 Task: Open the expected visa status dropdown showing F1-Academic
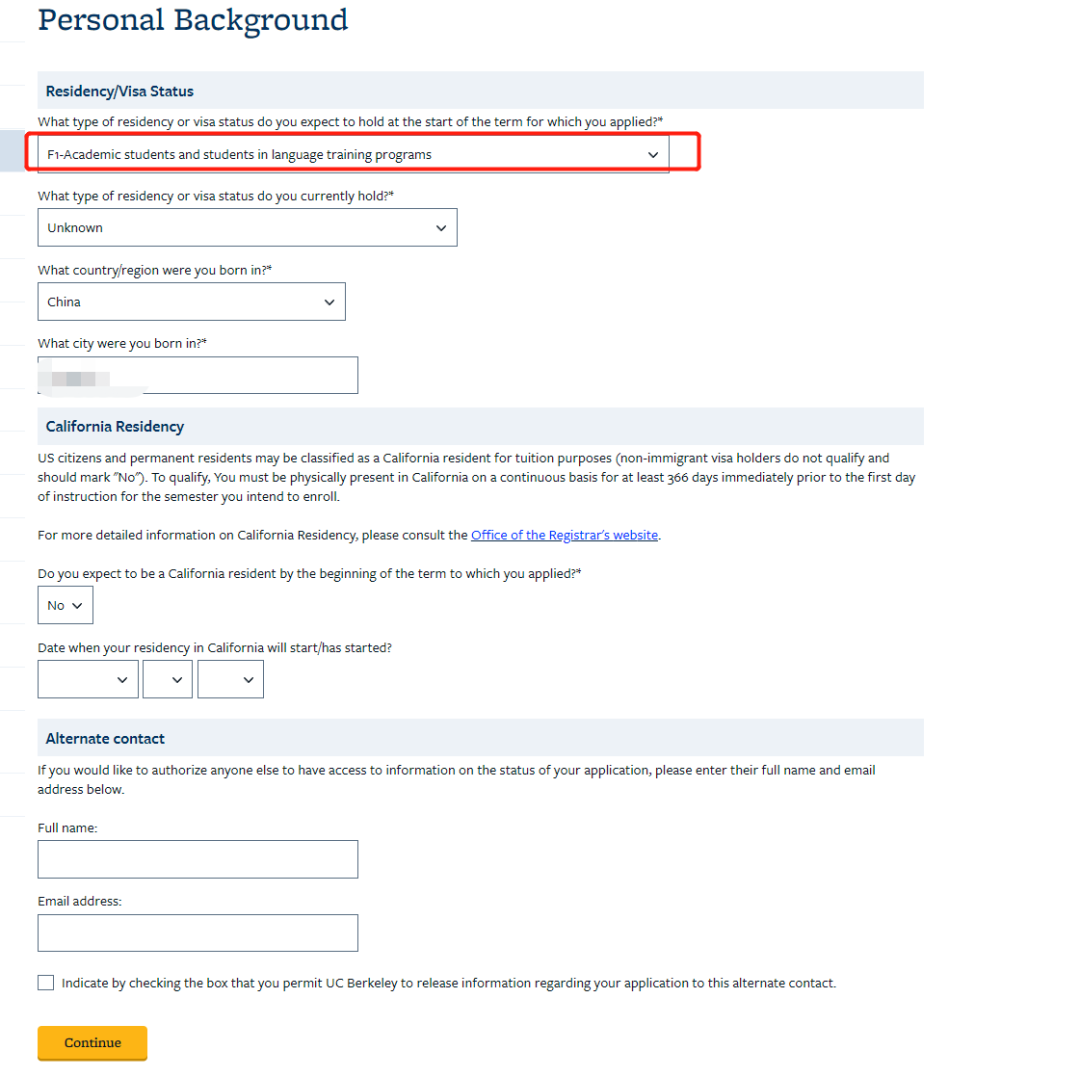[353, 155]
